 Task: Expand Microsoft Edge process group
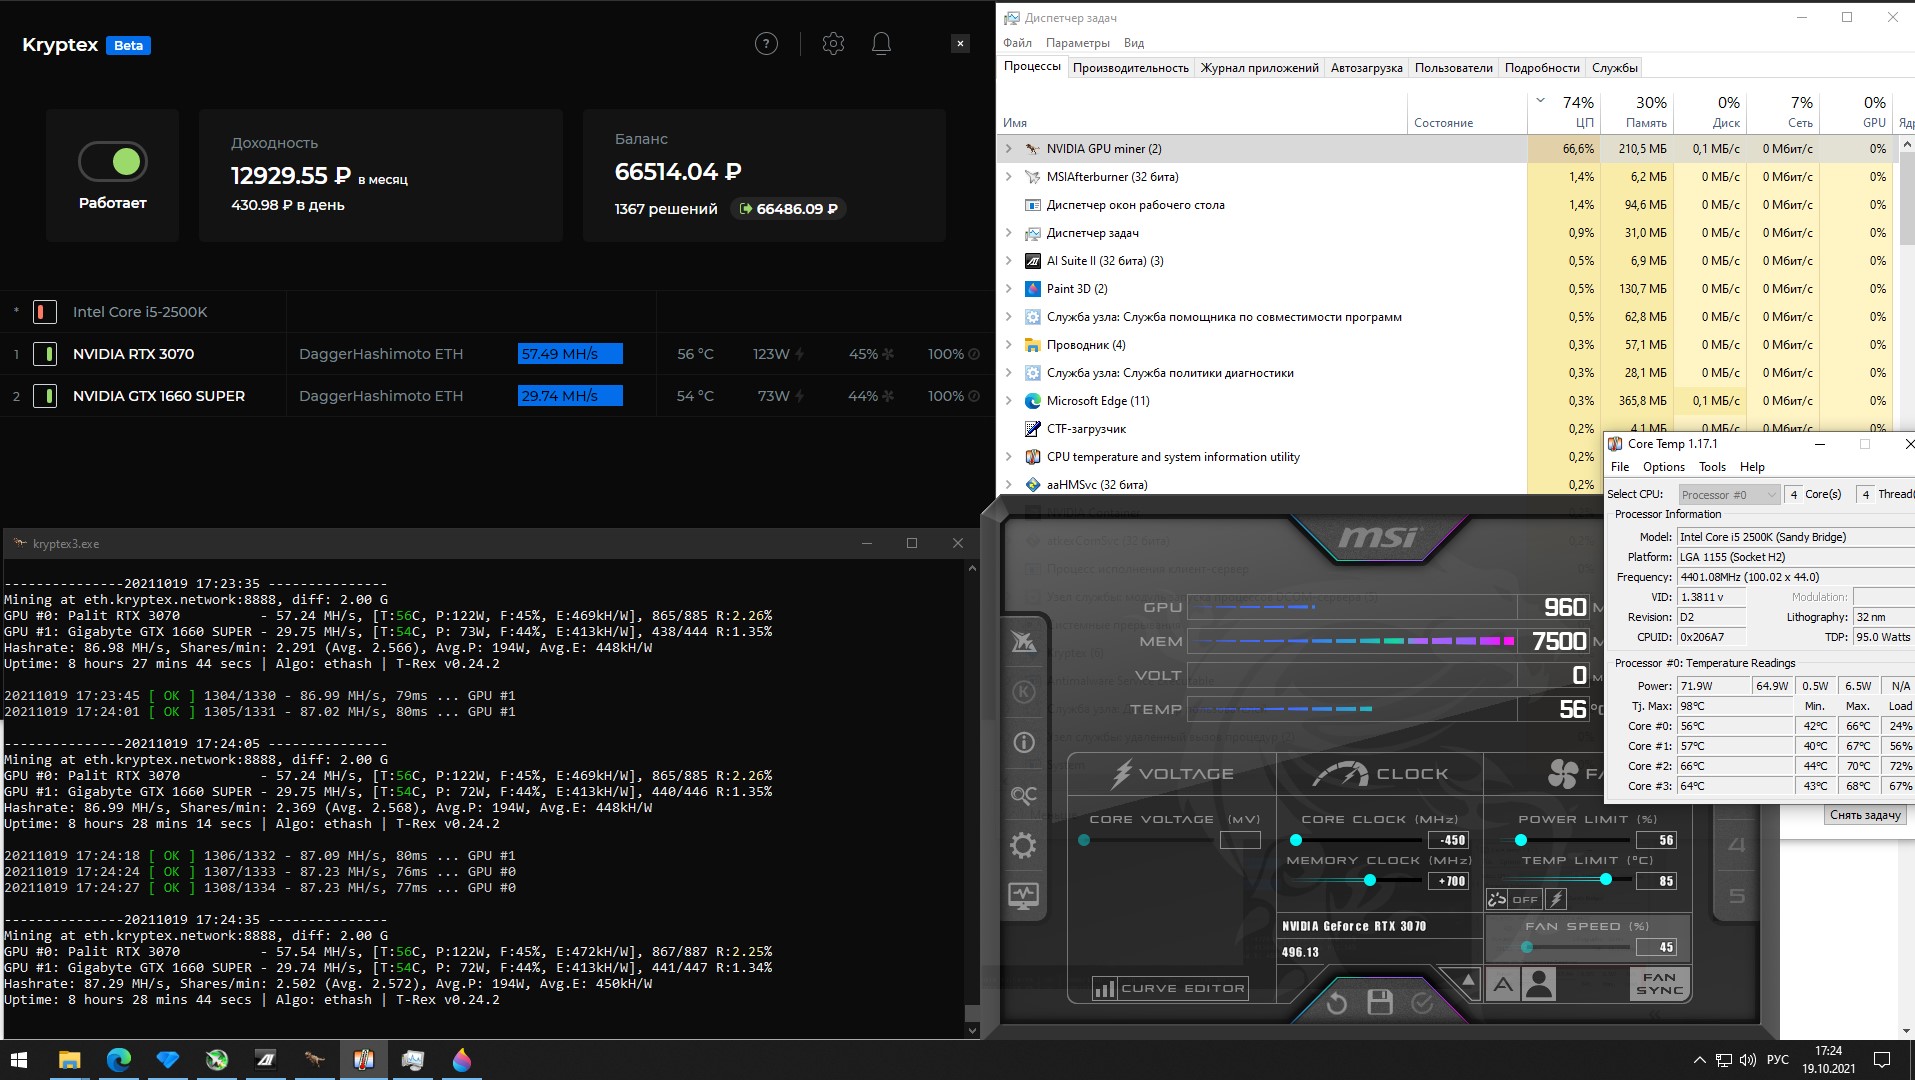pyautogui.click(x=1008, y=401)
